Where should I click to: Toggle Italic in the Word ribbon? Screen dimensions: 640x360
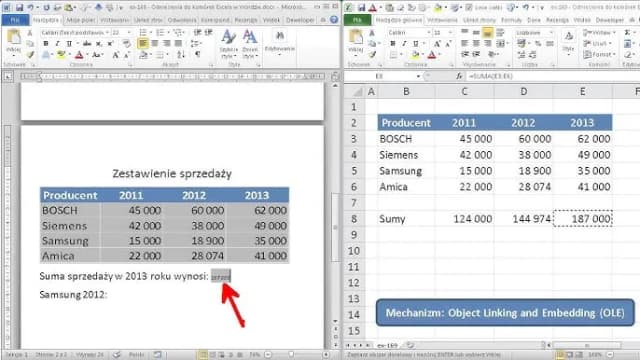(x=57, y=43)
